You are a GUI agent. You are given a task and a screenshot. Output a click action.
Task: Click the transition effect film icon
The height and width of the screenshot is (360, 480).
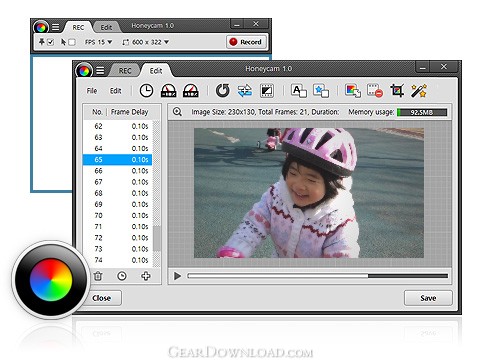pos(267,91)
